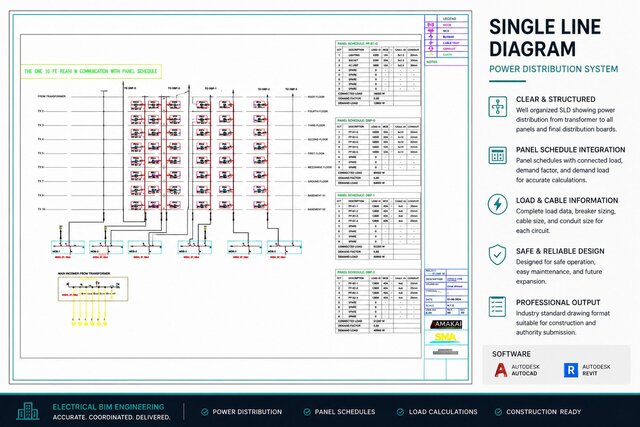Click the lightning bolt Load & Cable icon
The height and width of the screenshot is (427, 640).
pos(498,204)
